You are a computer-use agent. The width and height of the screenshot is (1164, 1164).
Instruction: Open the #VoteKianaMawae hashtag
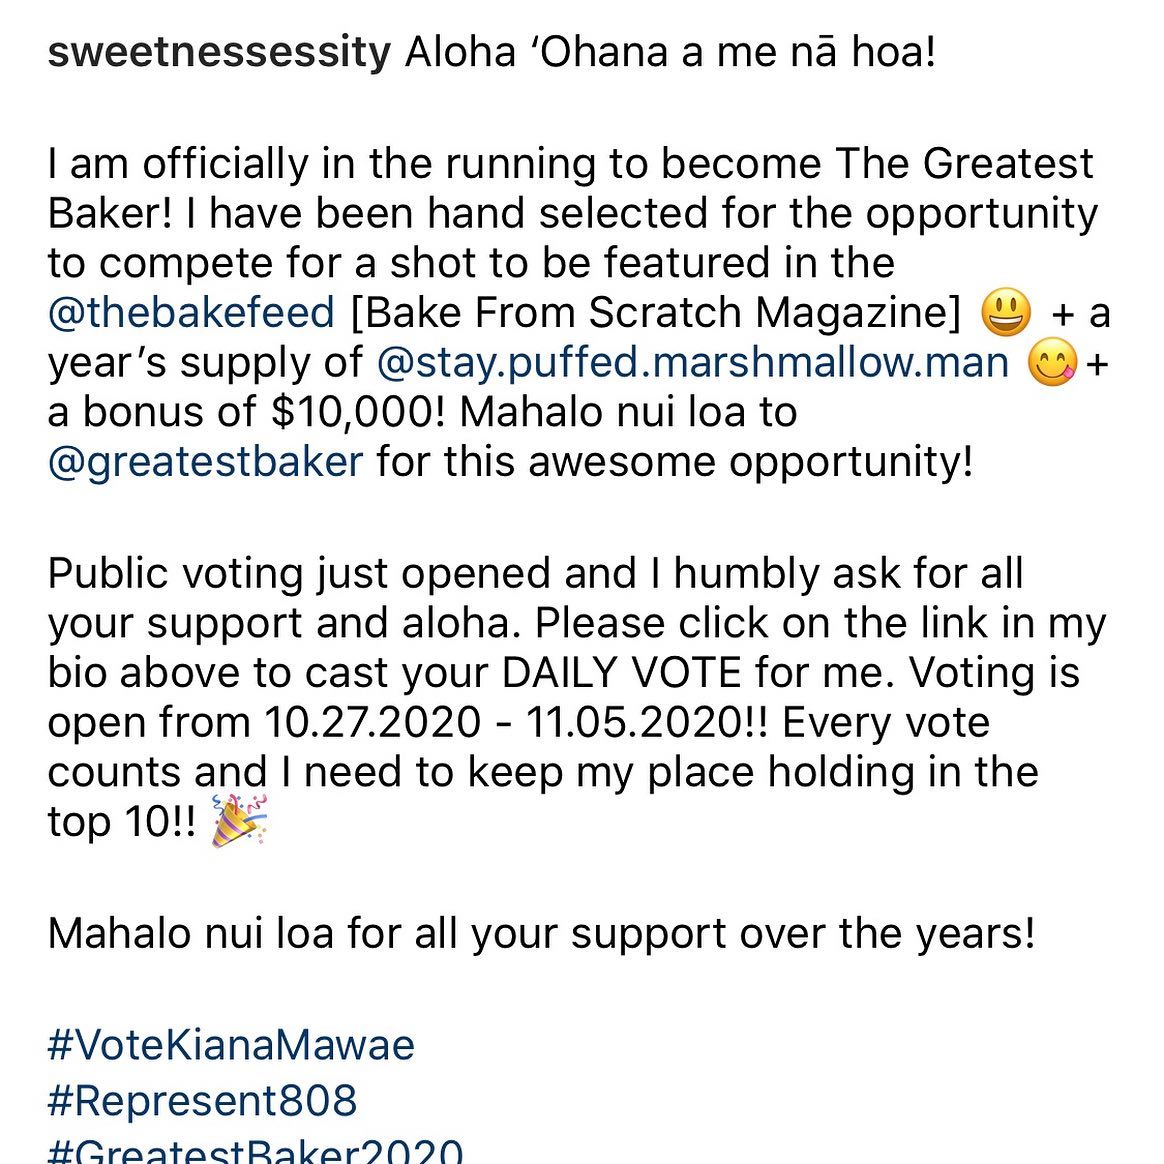pyautogui.click(x=231, y=1045)
